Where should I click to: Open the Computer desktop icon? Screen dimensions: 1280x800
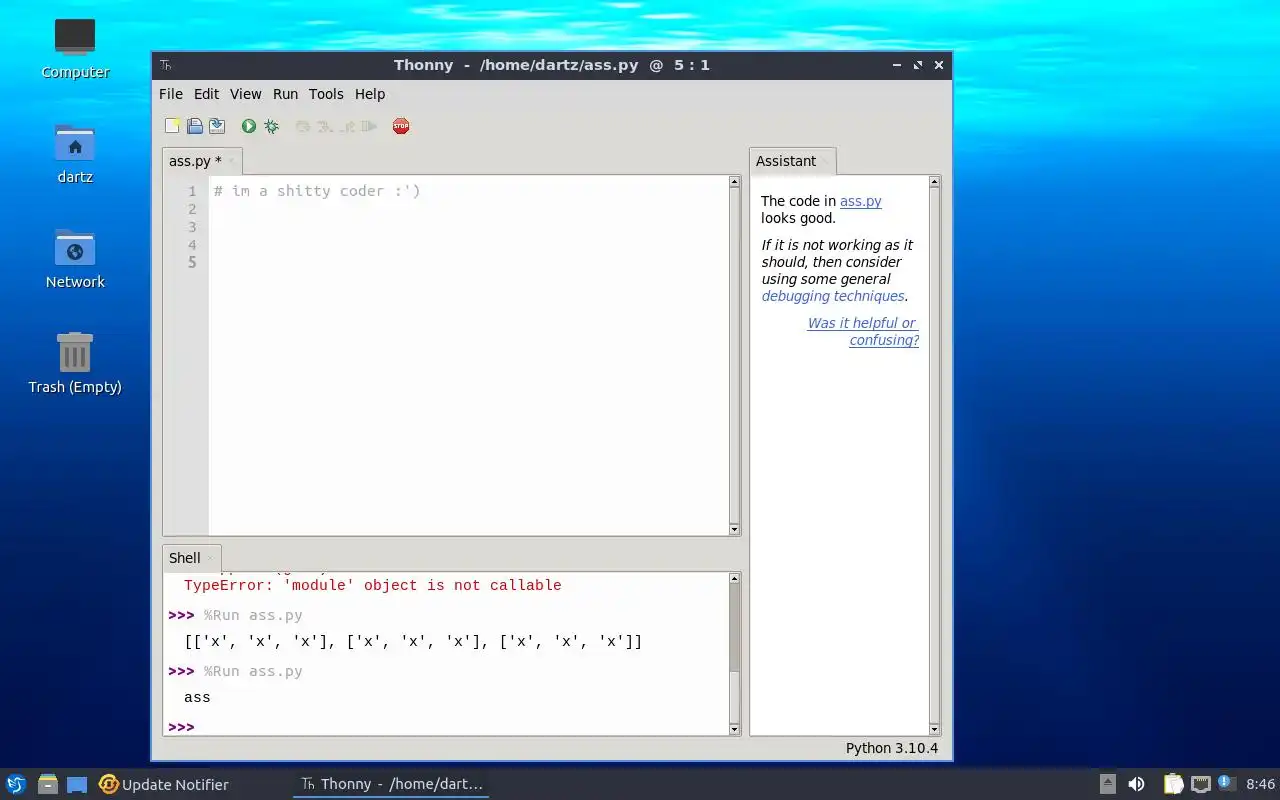pyautogui.click(x=75, y=48)
